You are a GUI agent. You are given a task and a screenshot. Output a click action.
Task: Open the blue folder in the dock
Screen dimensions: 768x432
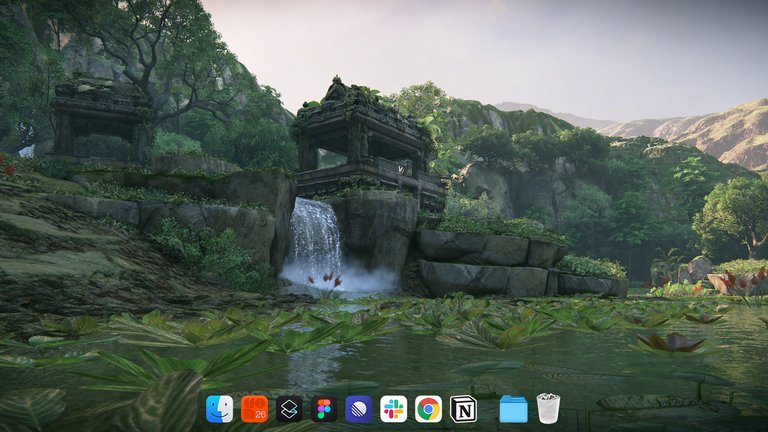513,409
